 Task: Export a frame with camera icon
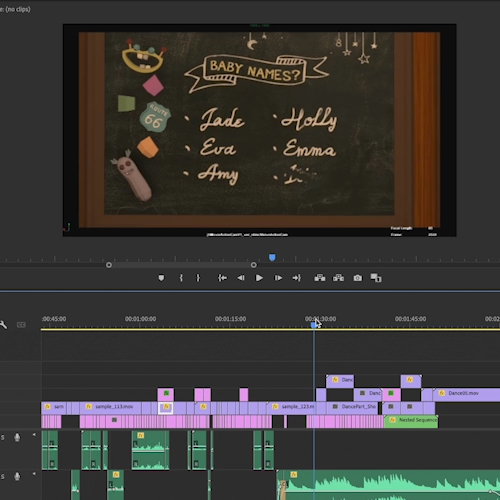(358, 278)
